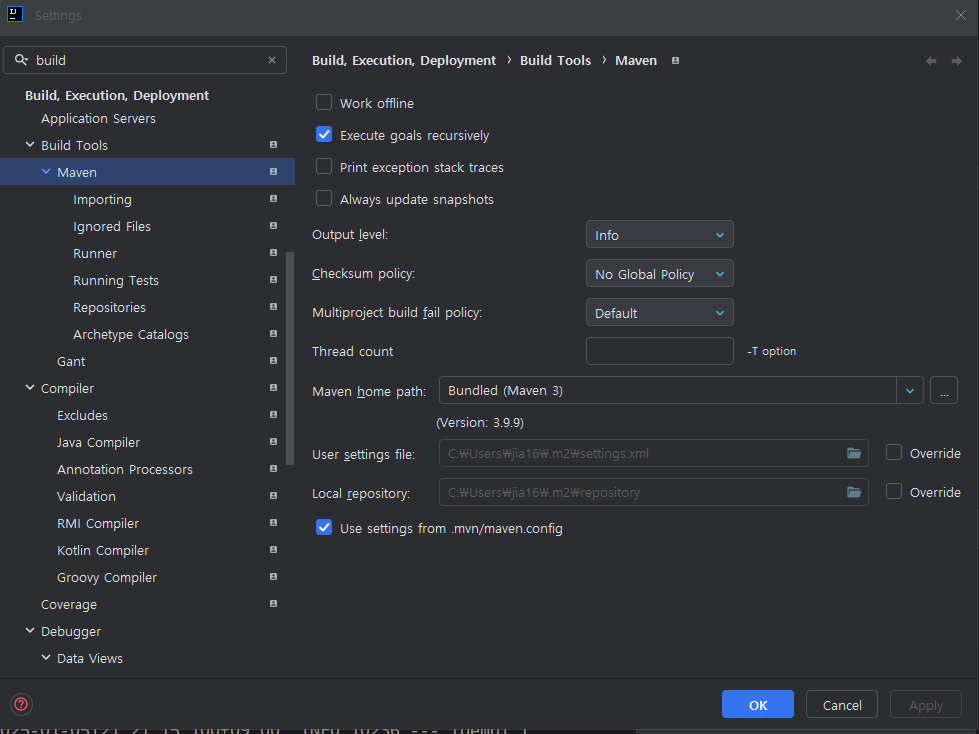Click the Bundled (Maven 3) home path field
979x734 pixels.
tap(667, 391)
